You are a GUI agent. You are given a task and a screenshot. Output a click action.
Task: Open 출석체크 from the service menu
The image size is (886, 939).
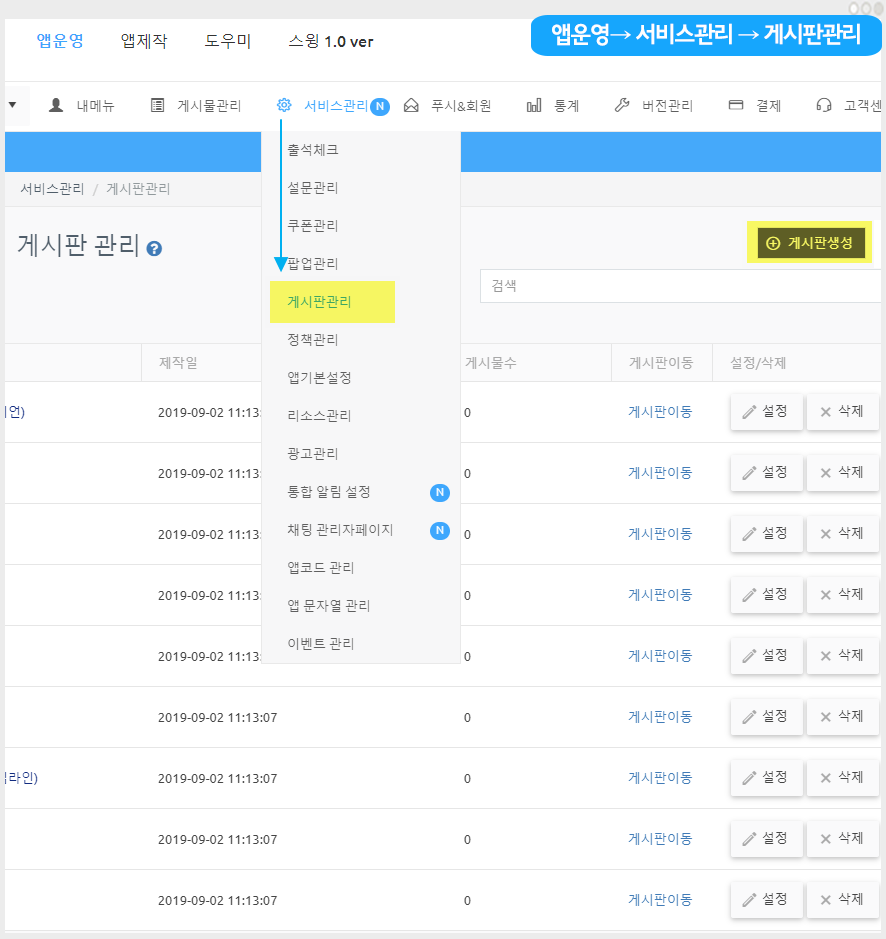[x=313, y=150]
